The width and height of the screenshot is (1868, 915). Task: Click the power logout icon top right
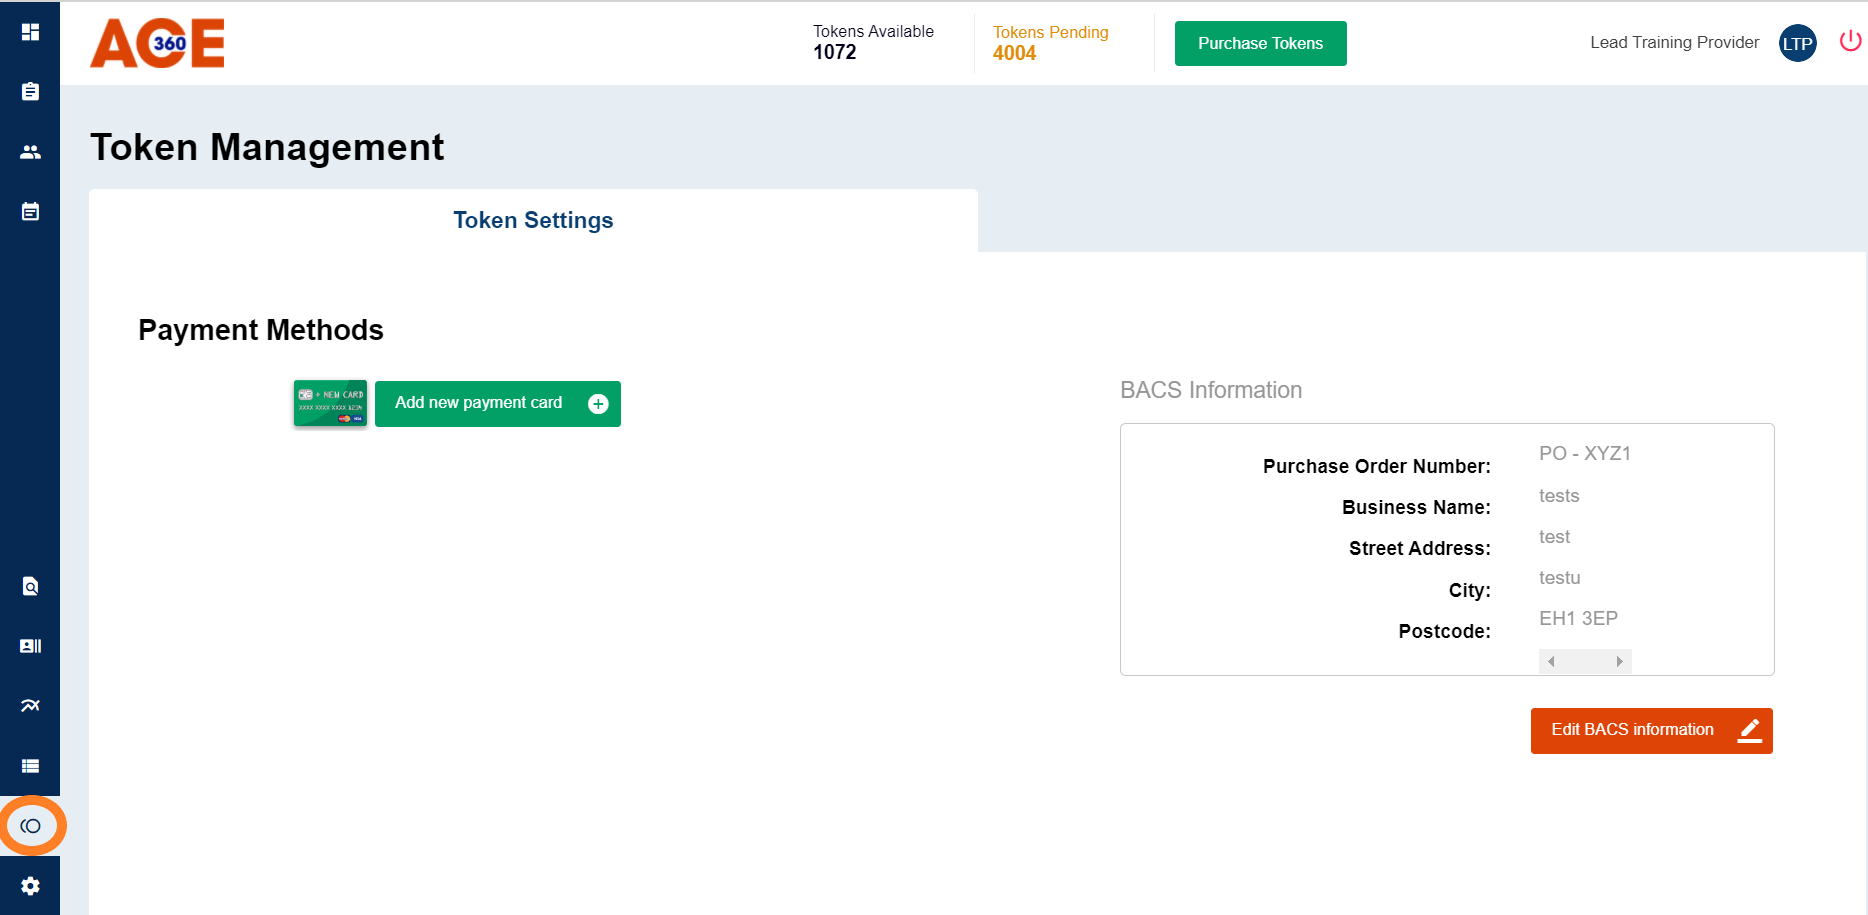(x=1850, y=40)
